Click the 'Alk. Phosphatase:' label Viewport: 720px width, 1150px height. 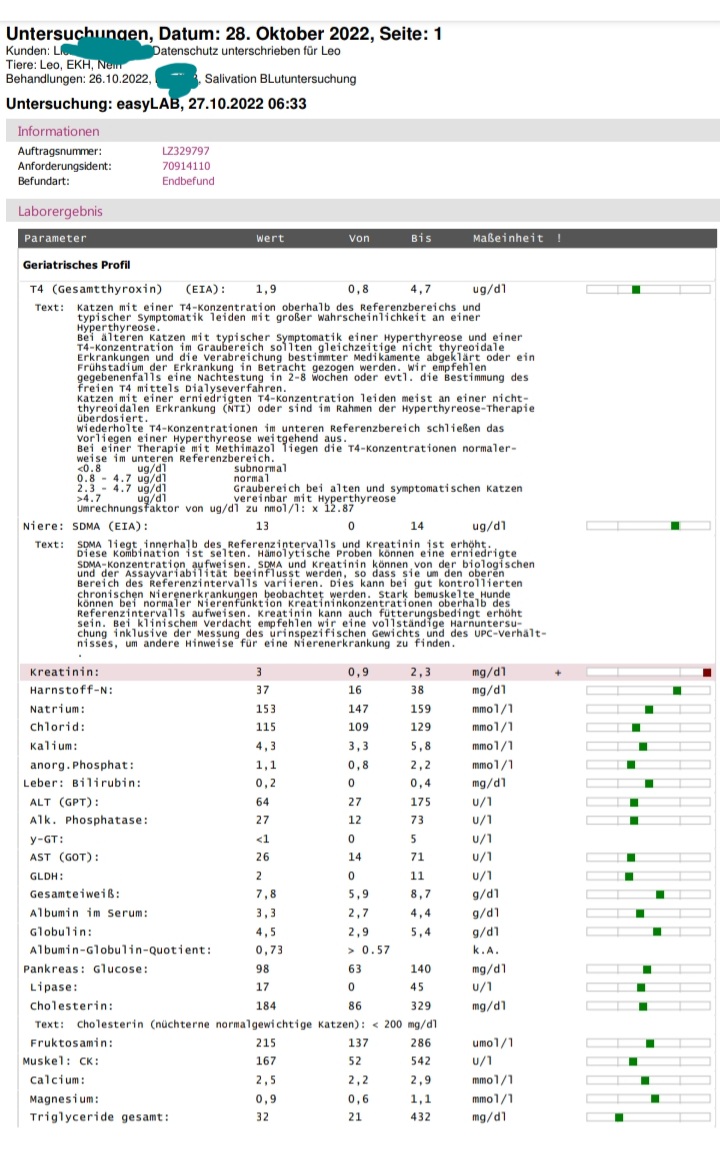(x=89, y=820)
